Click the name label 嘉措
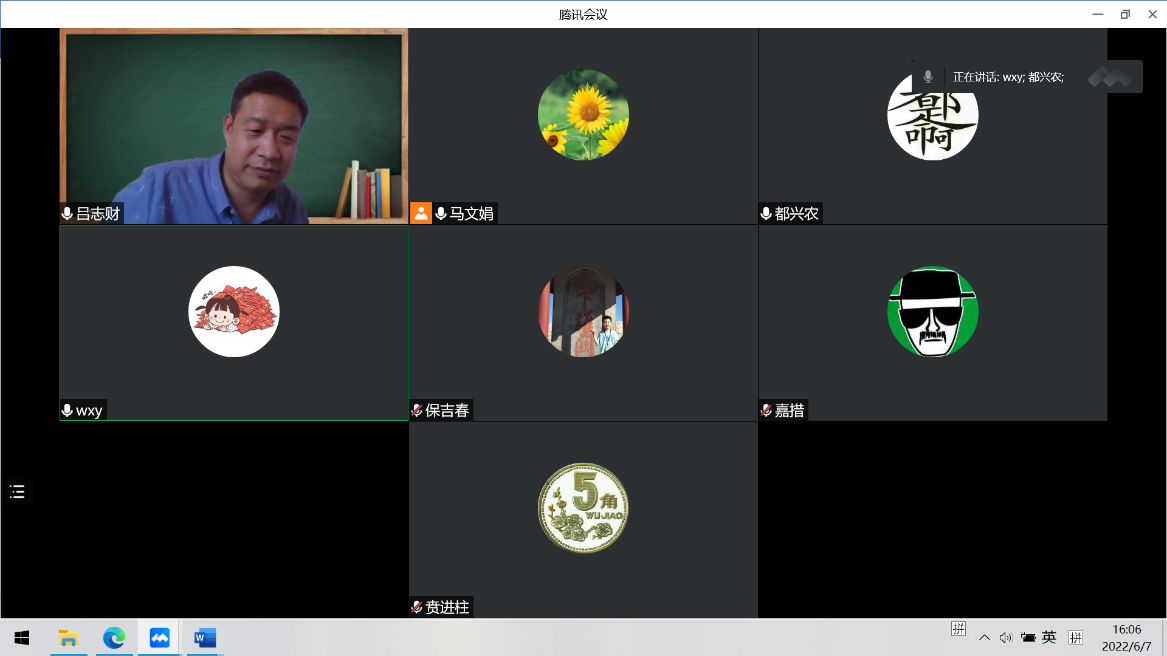Screen dimensions: 1167x656 click(x=789, y=410)
